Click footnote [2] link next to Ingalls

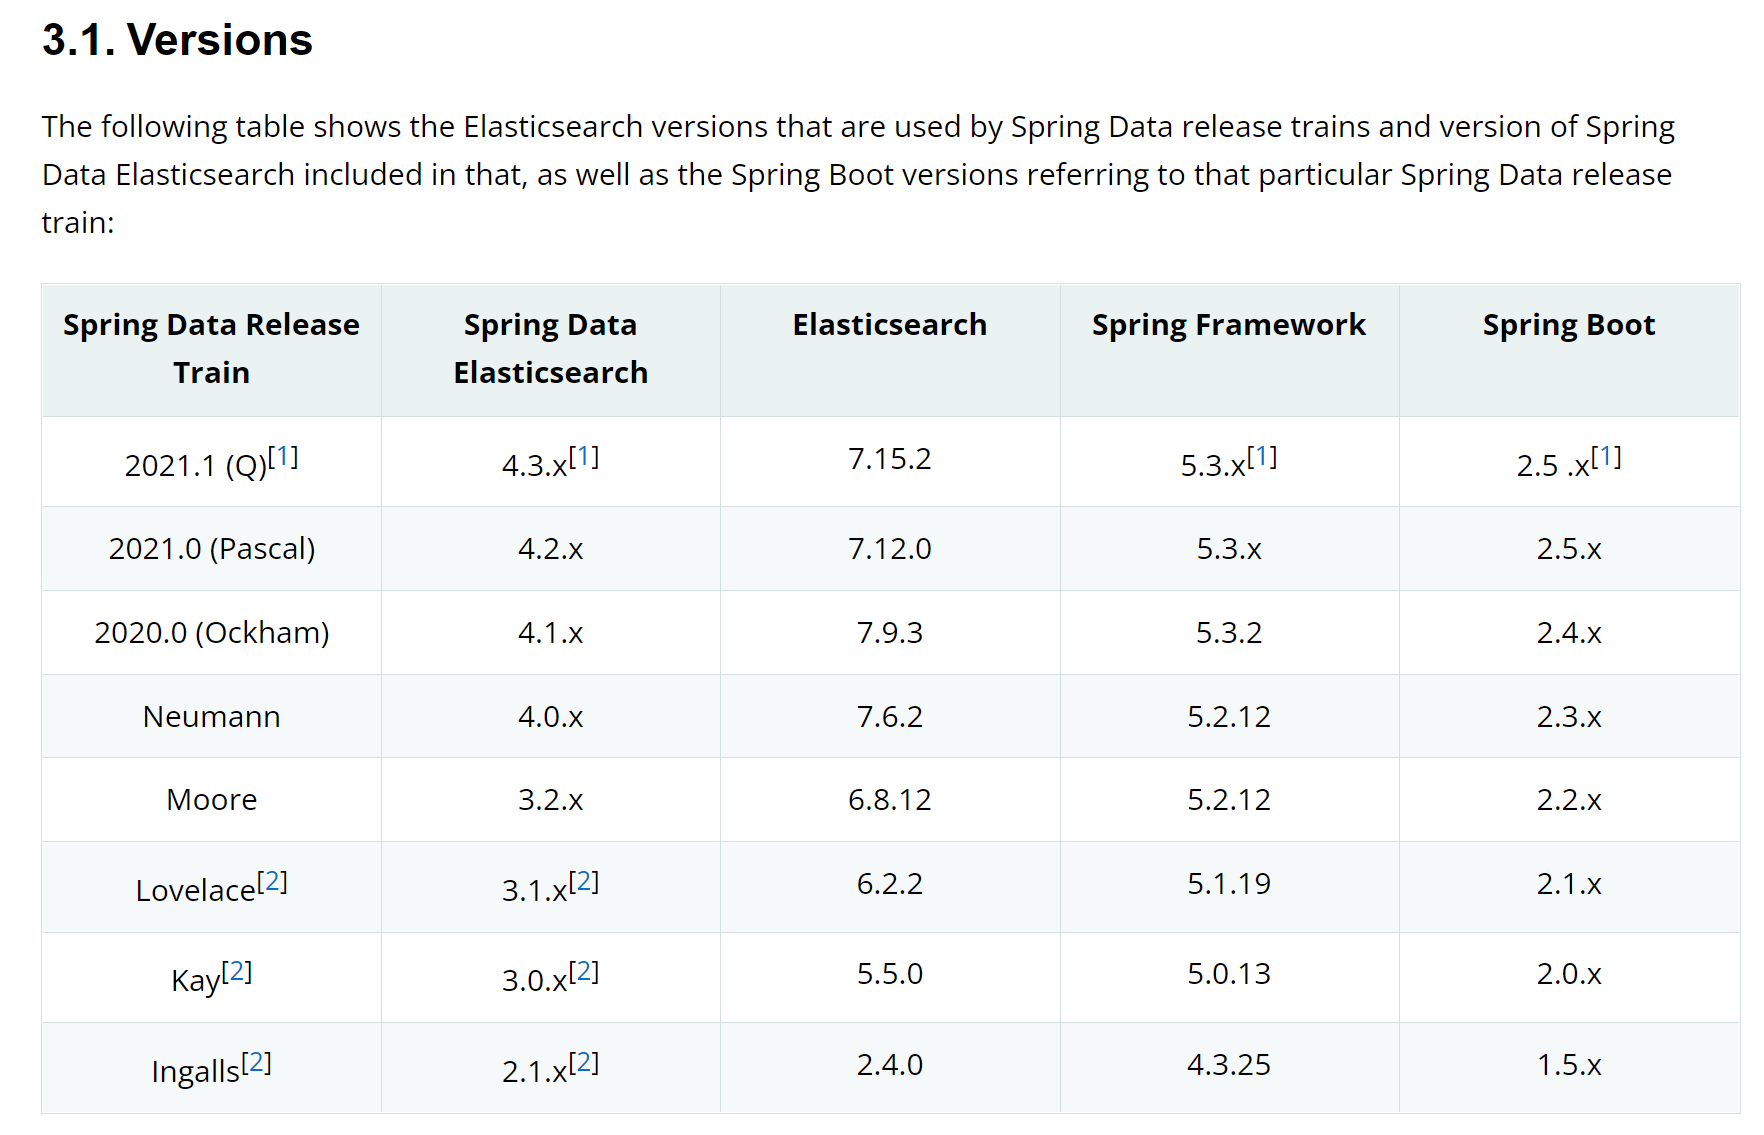click(x=256, y=1062)
